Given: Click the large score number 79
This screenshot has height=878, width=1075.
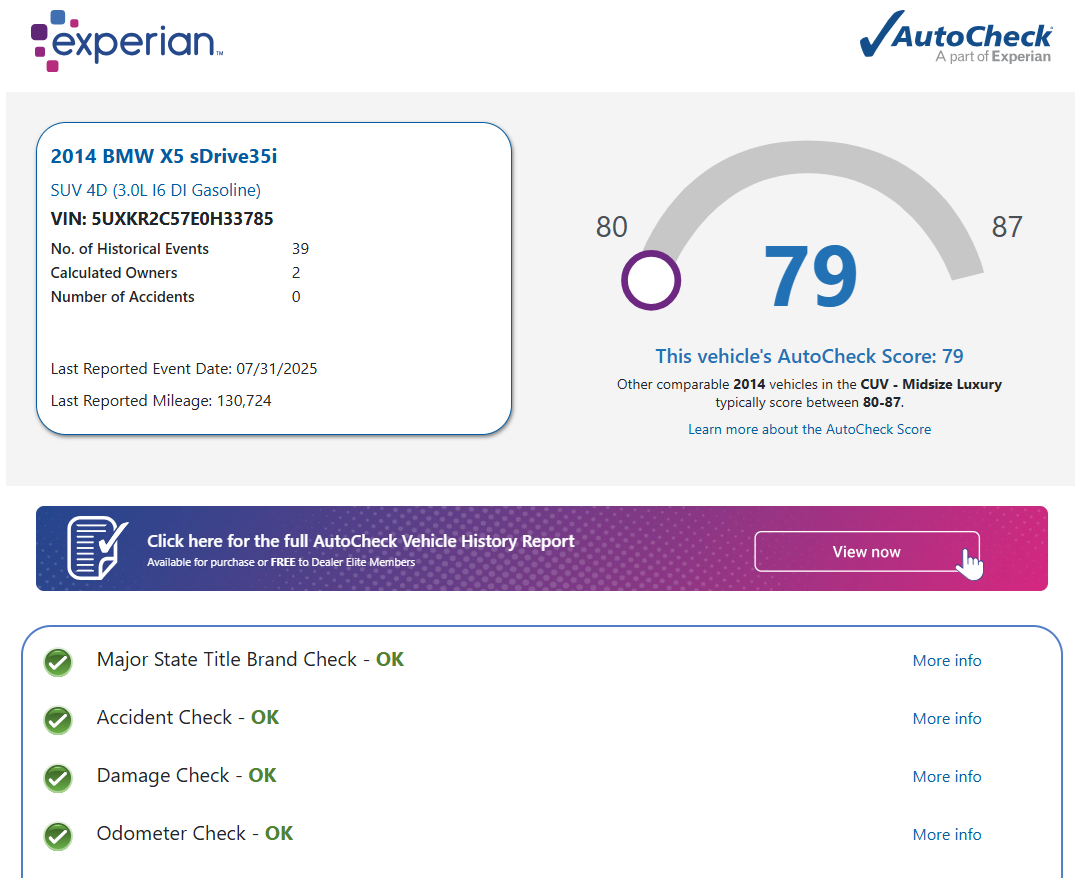Looking at the screenshot, I should pos(810,276).
